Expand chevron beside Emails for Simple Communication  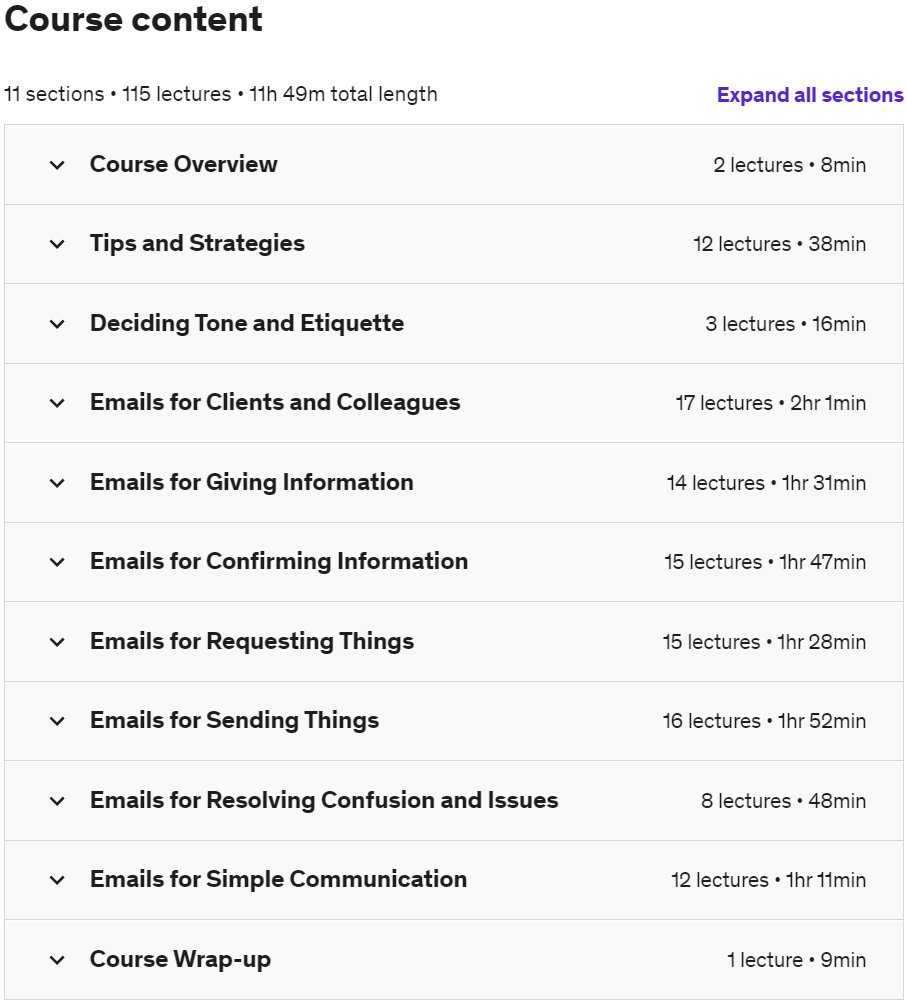(x=57, y=880)
